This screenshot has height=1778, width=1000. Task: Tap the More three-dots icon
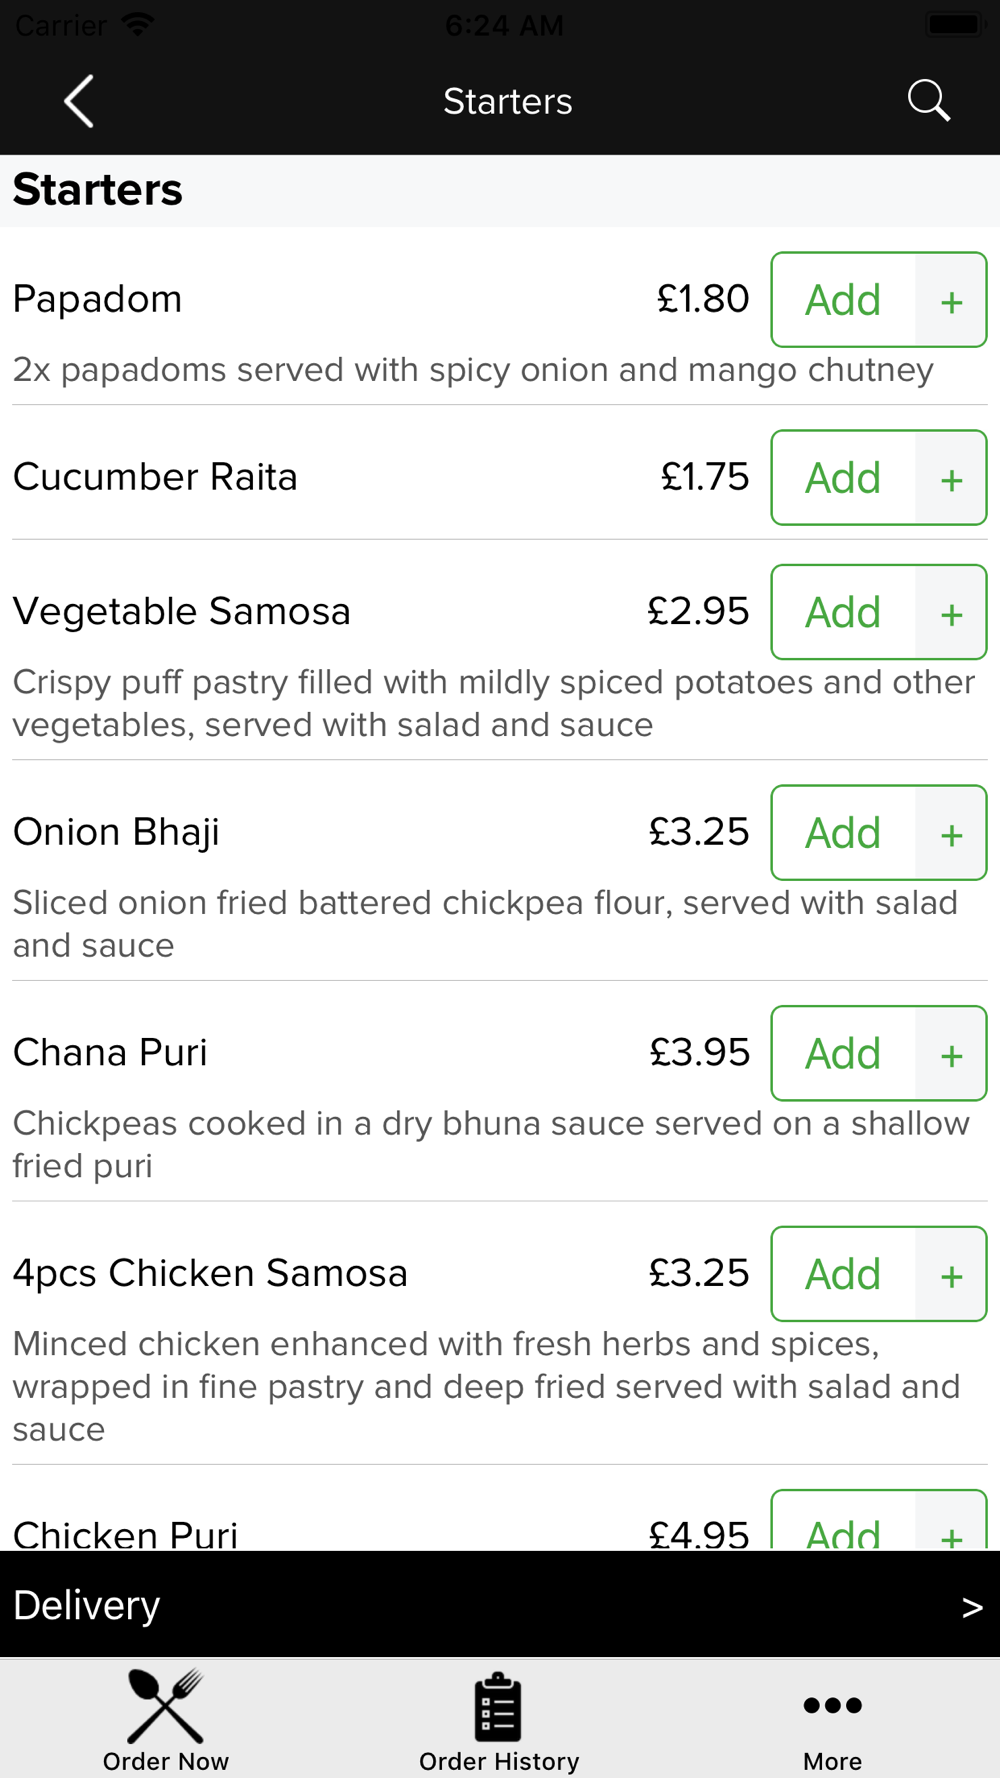click(x=833, y=1705)
